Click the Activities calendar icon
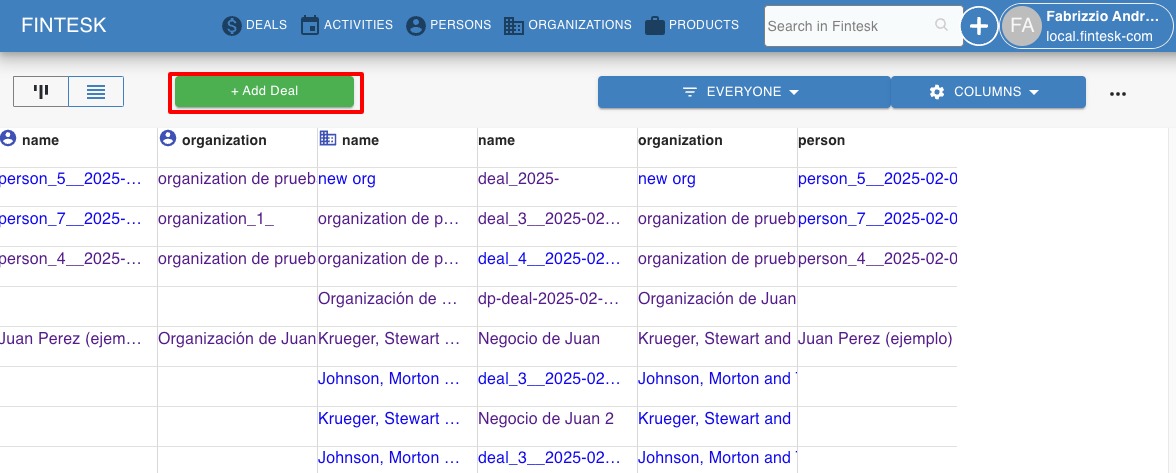The height and width of the screenshot is (473, 1176). coord(310,26)
